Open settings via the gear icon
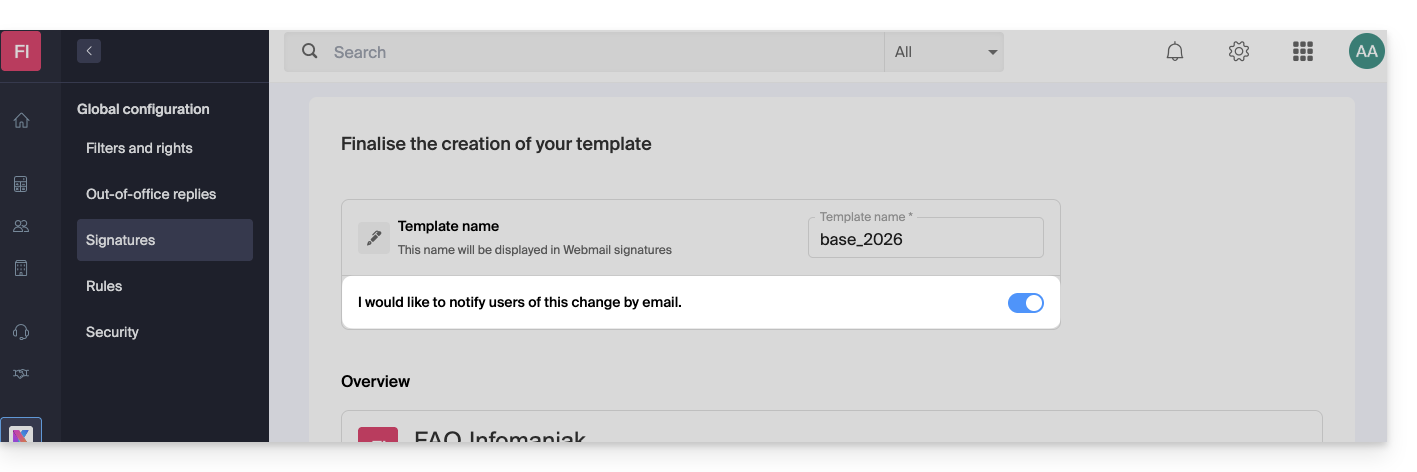 [1239, 52]
